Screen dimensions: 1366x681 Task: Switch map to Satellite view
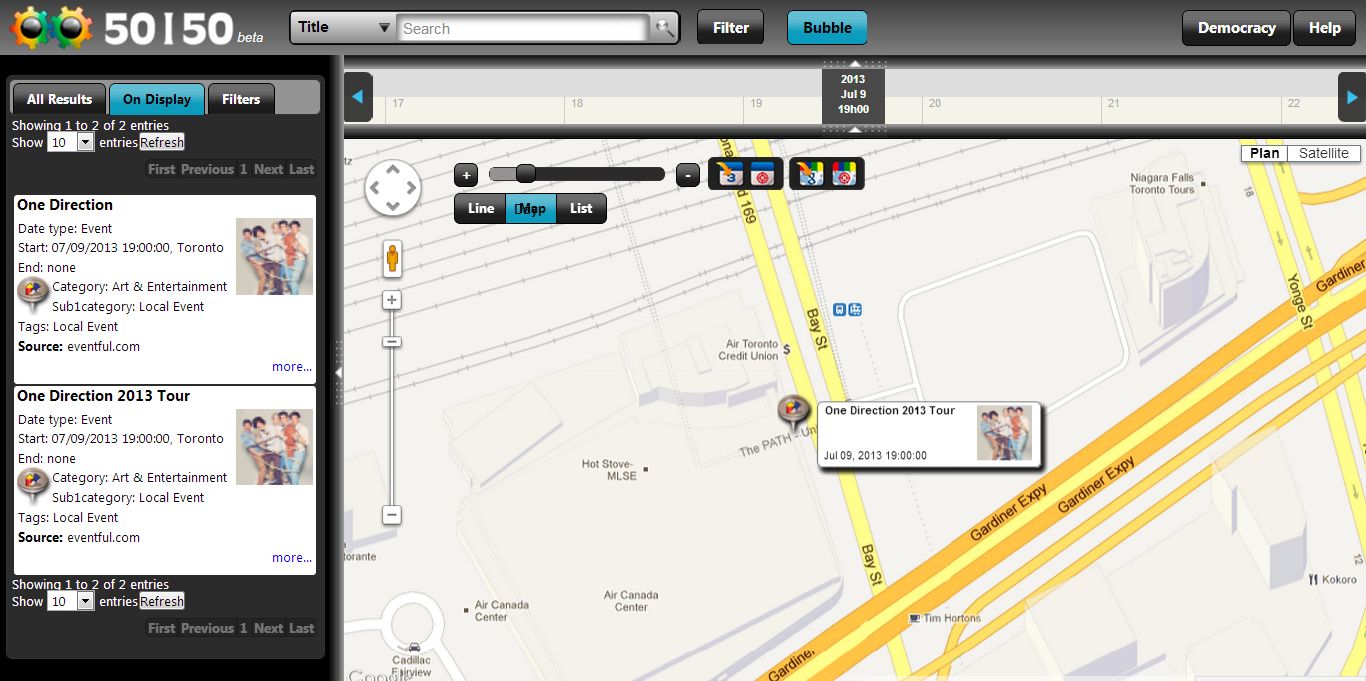pyautogui.click(x=1324, y=153)
